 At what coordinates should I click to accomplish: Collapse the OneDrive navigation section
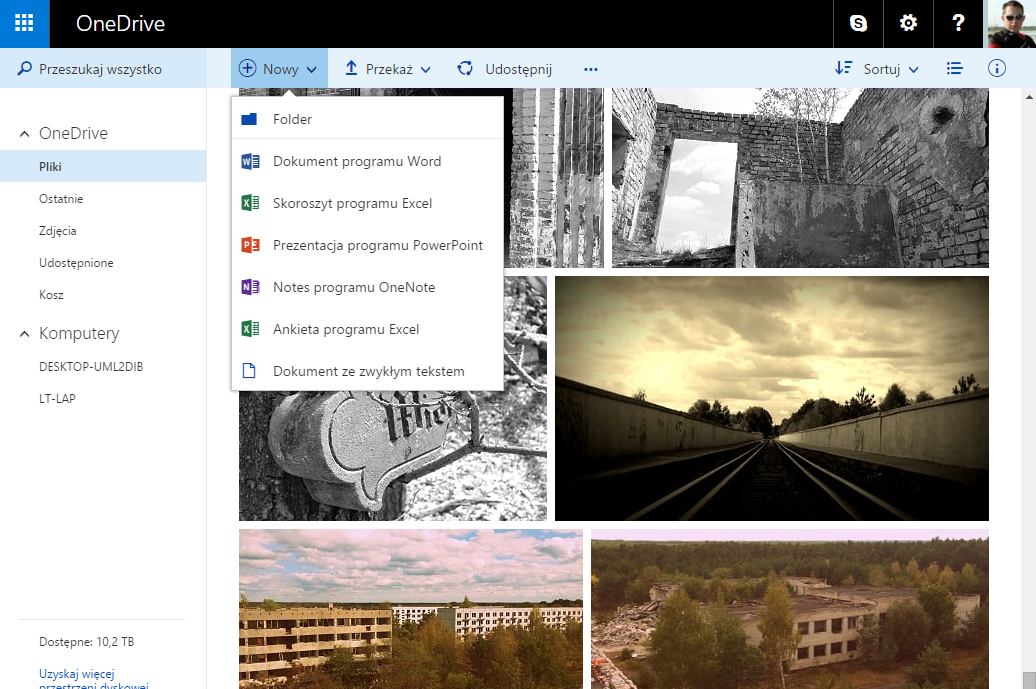pyautogui.click(x=25, y=134)
